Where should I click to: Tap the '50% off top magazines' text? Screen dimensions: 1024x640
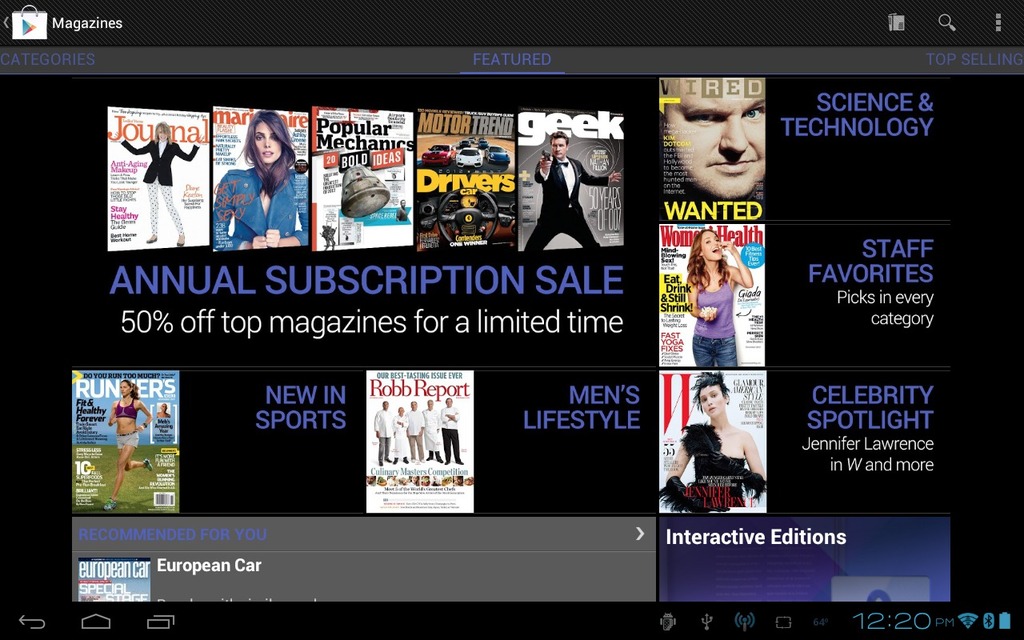coord(372,322)
